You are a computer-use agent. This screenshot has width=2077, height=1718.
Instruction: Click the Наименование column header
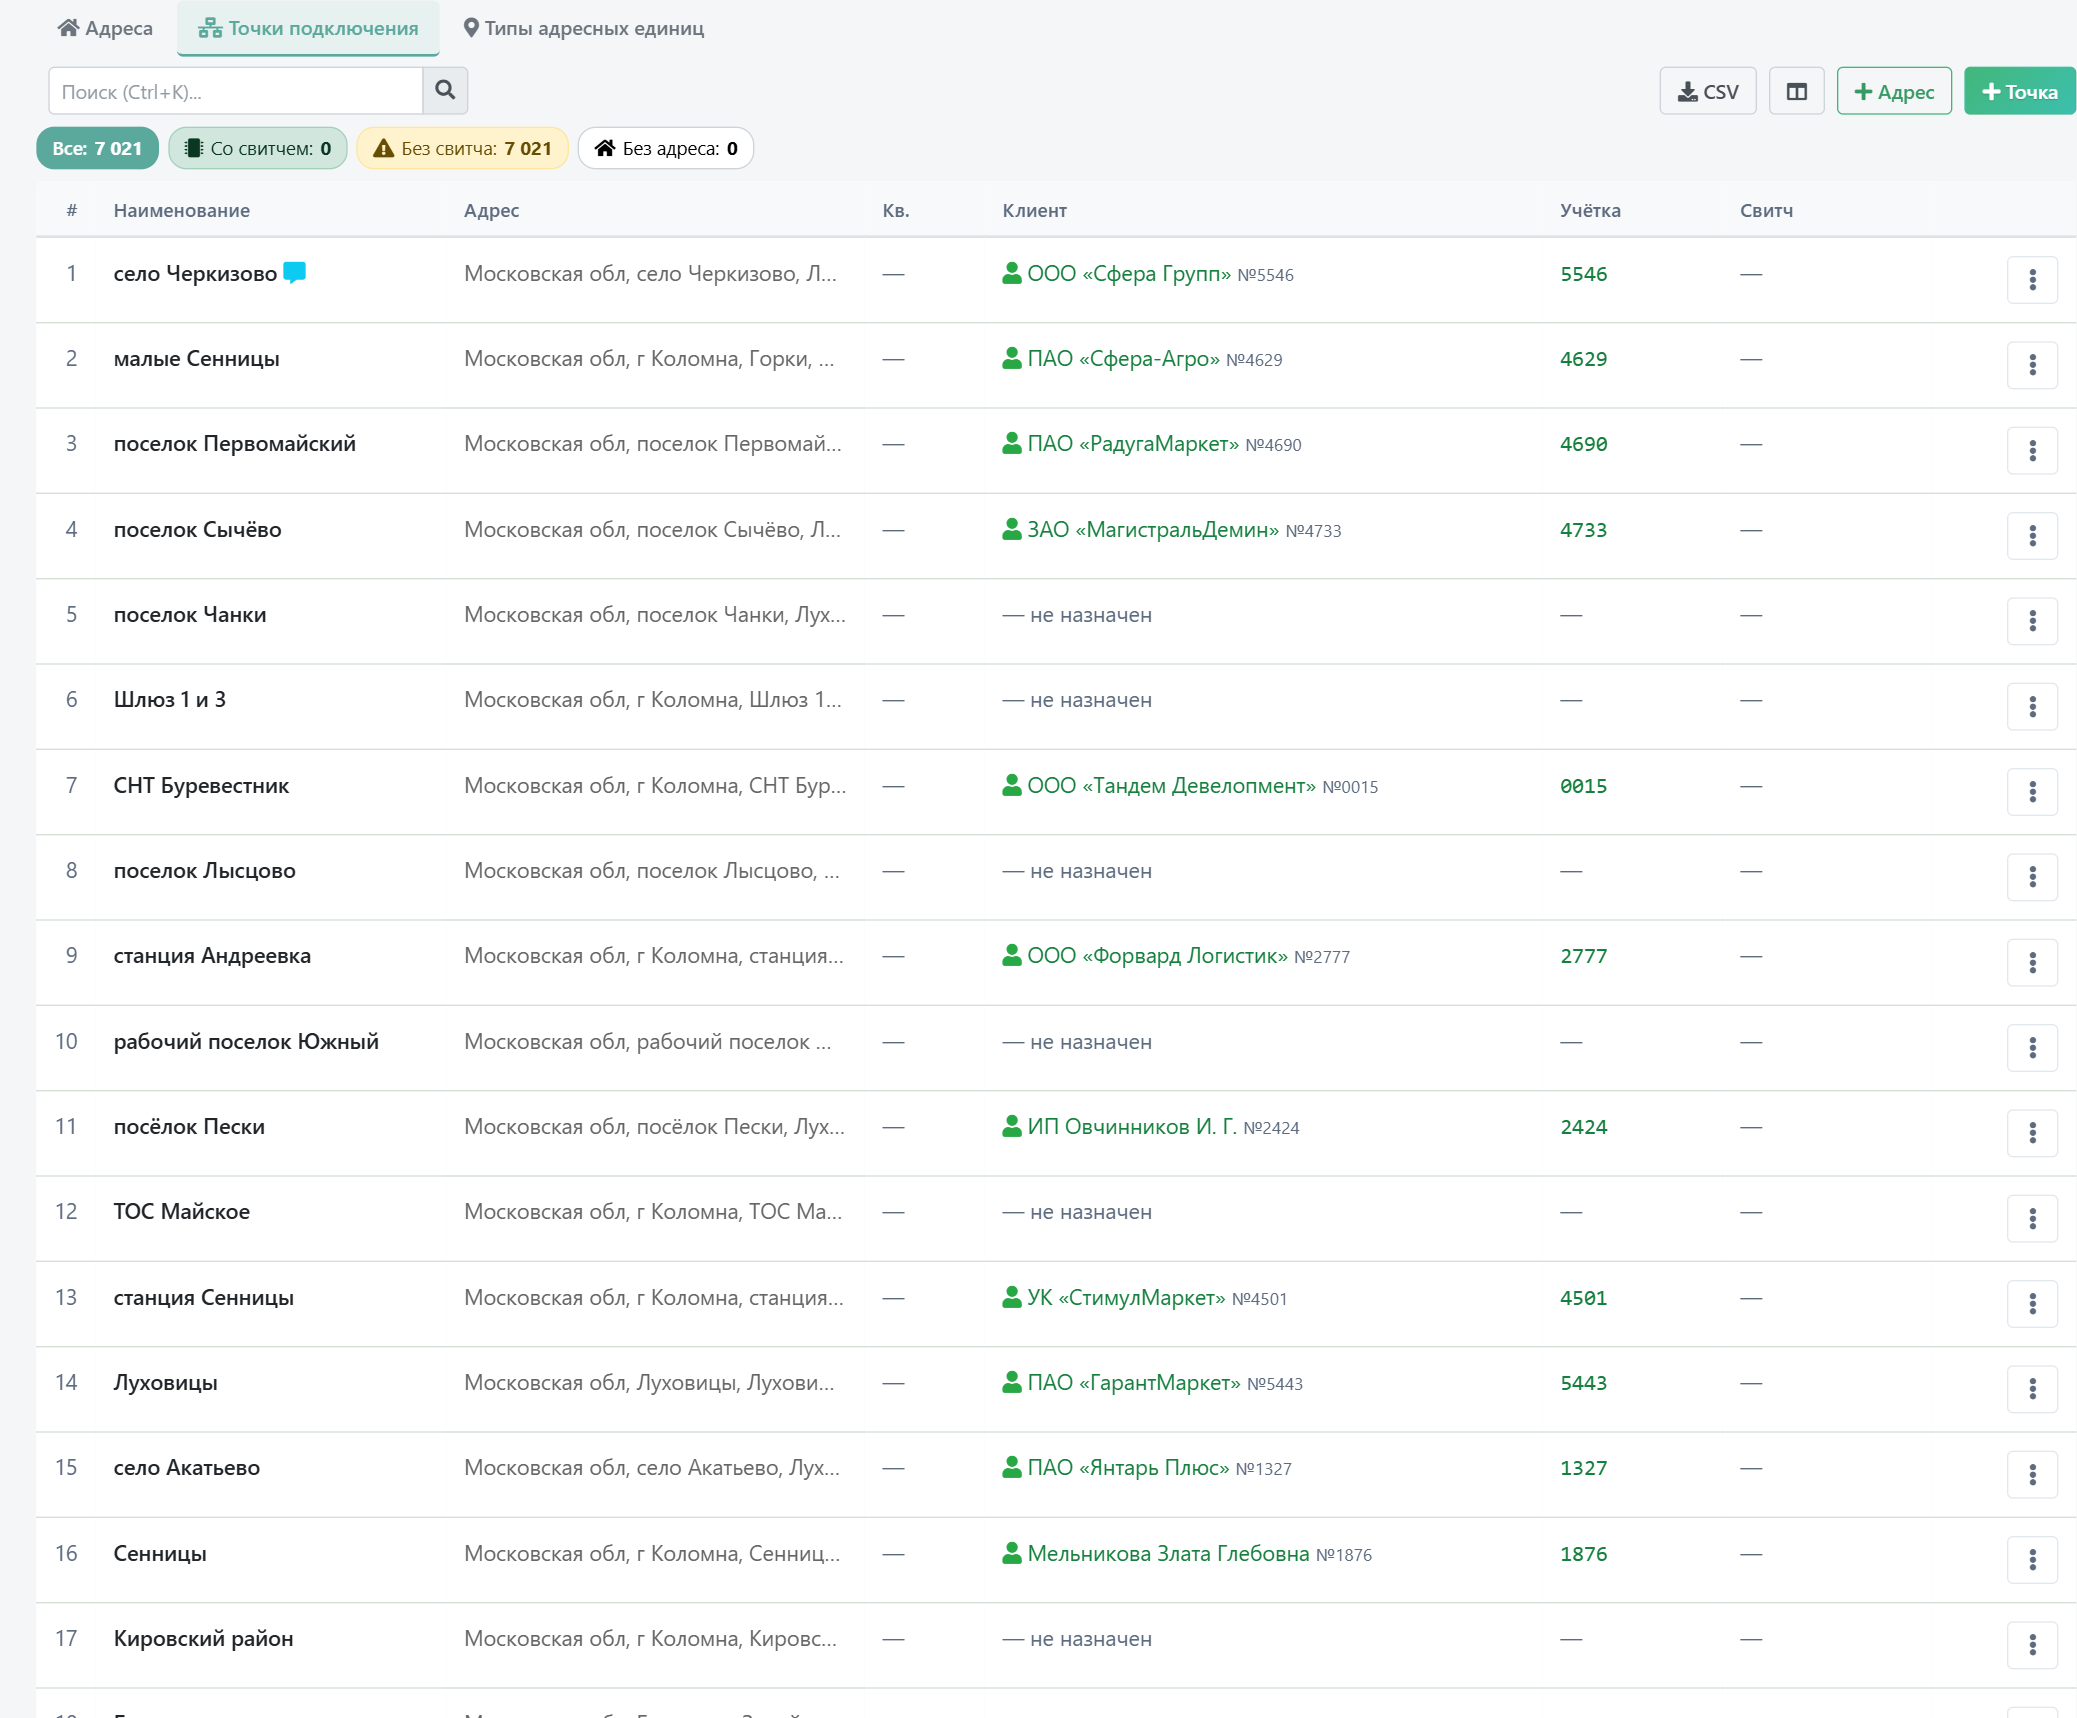coord(182,210)
